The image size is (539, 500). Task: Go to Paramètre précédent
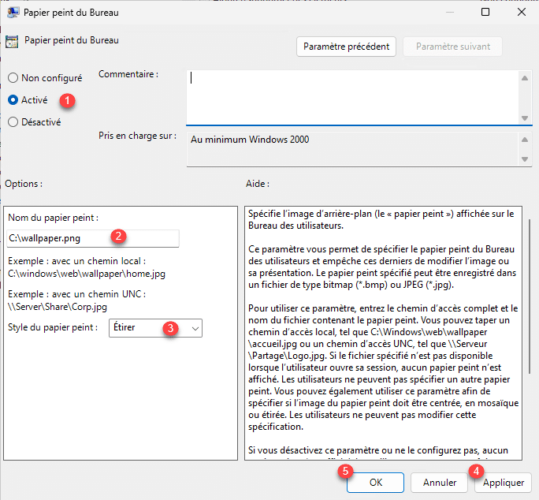[x=346, y=46]
